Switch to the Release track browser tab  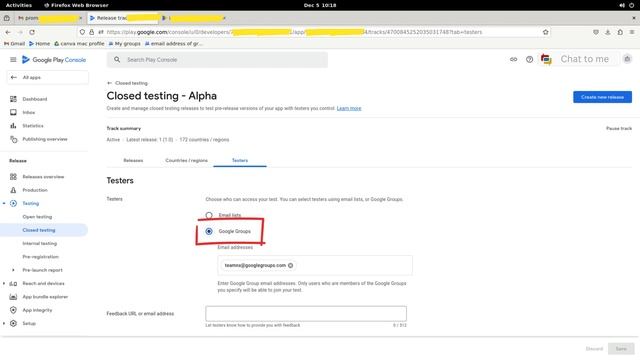click(x=122, y=18)
